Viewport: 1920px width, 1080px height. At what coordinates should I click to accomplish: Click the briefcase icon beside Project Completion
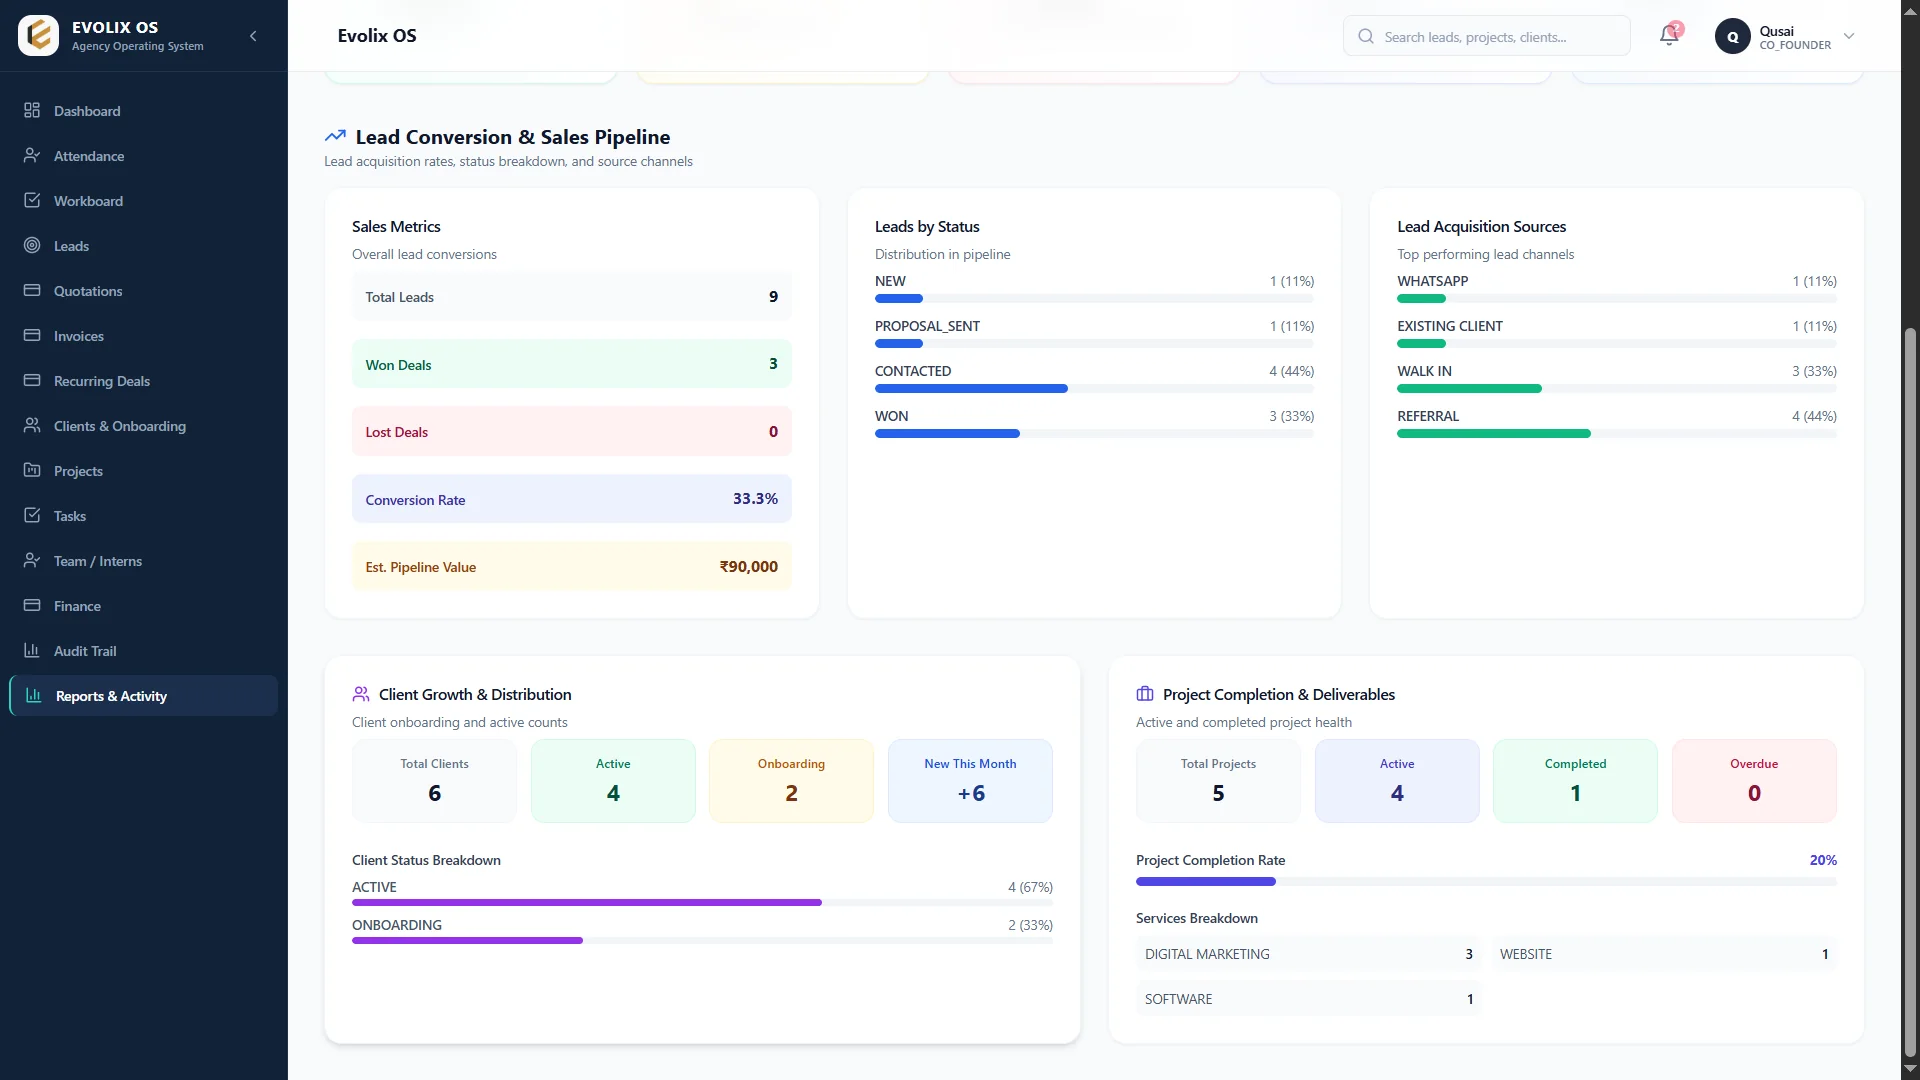pos(1145,694)
